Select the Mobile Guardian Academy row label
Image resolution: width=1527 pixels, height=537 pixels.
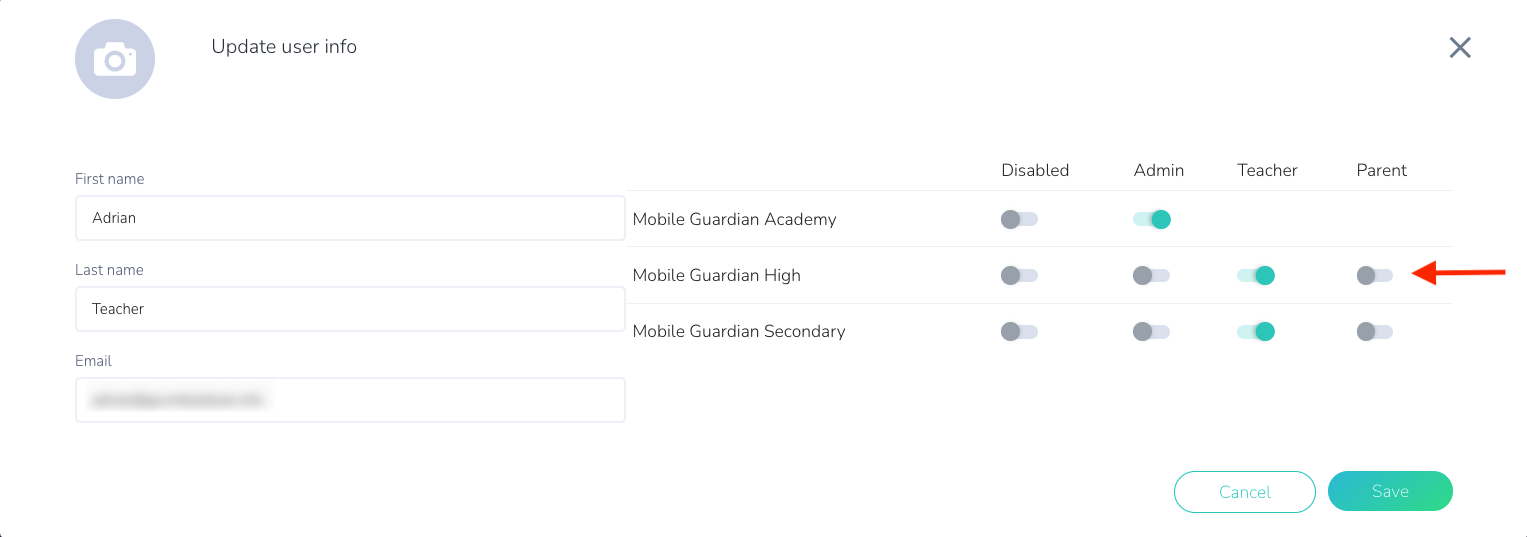point(734,219)
